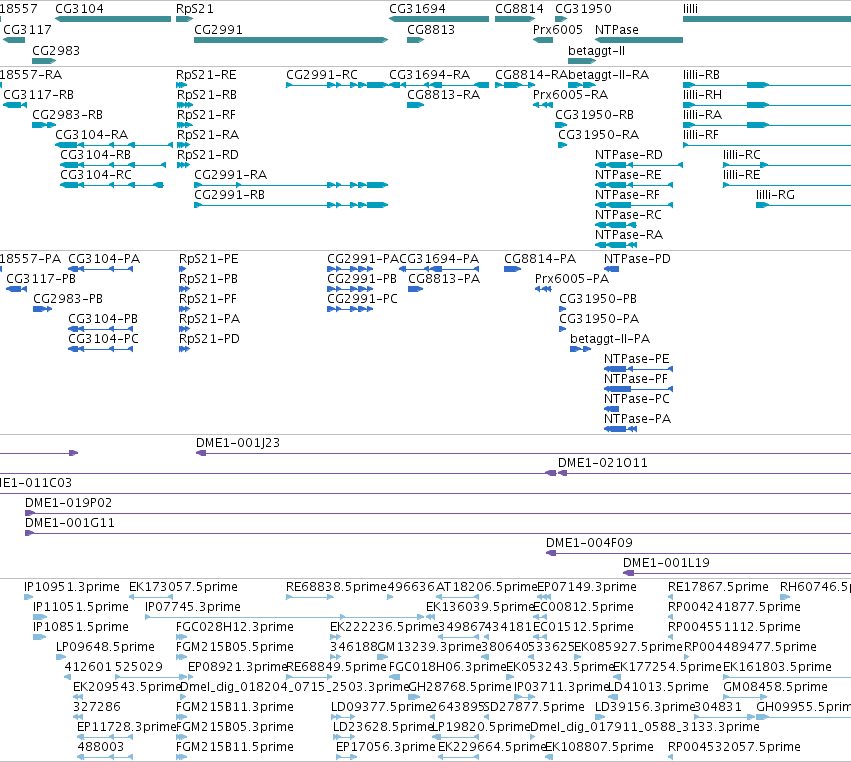Click EST RE17867.5prime

(671, 598)
